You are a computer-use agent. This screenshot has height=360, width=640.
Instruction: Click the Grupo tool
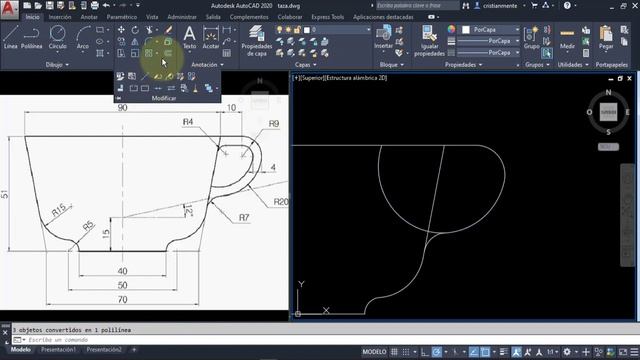[531, 38]
